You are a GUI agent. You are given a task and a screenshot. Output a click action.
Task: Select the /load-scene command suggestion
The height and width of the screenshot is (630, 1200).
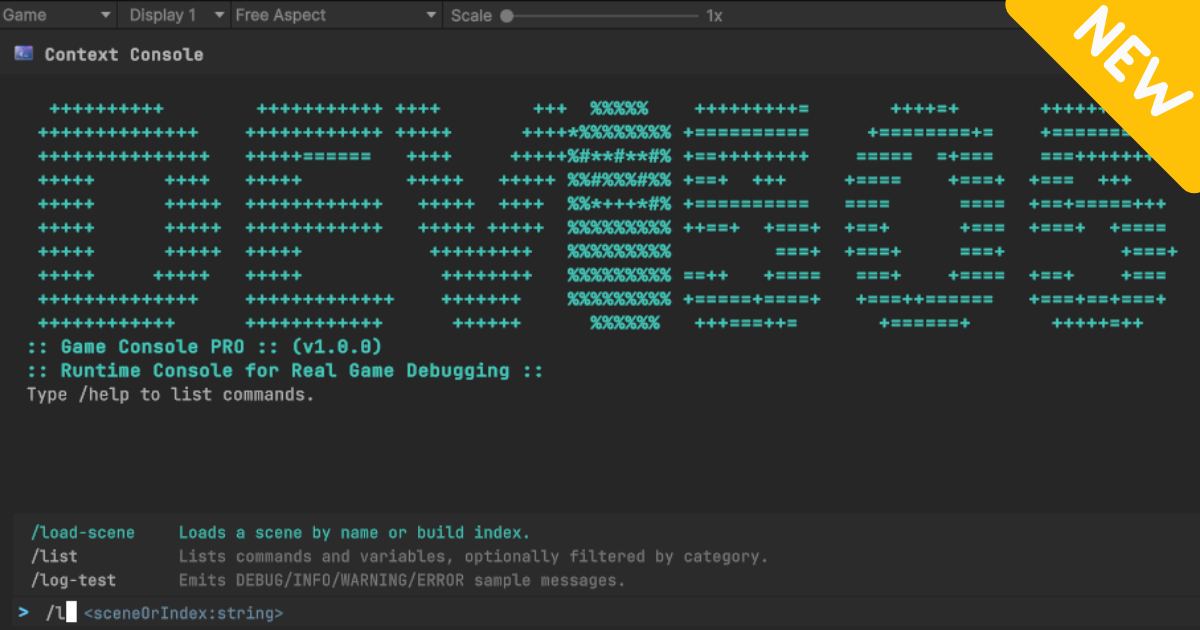coord(83,533)
